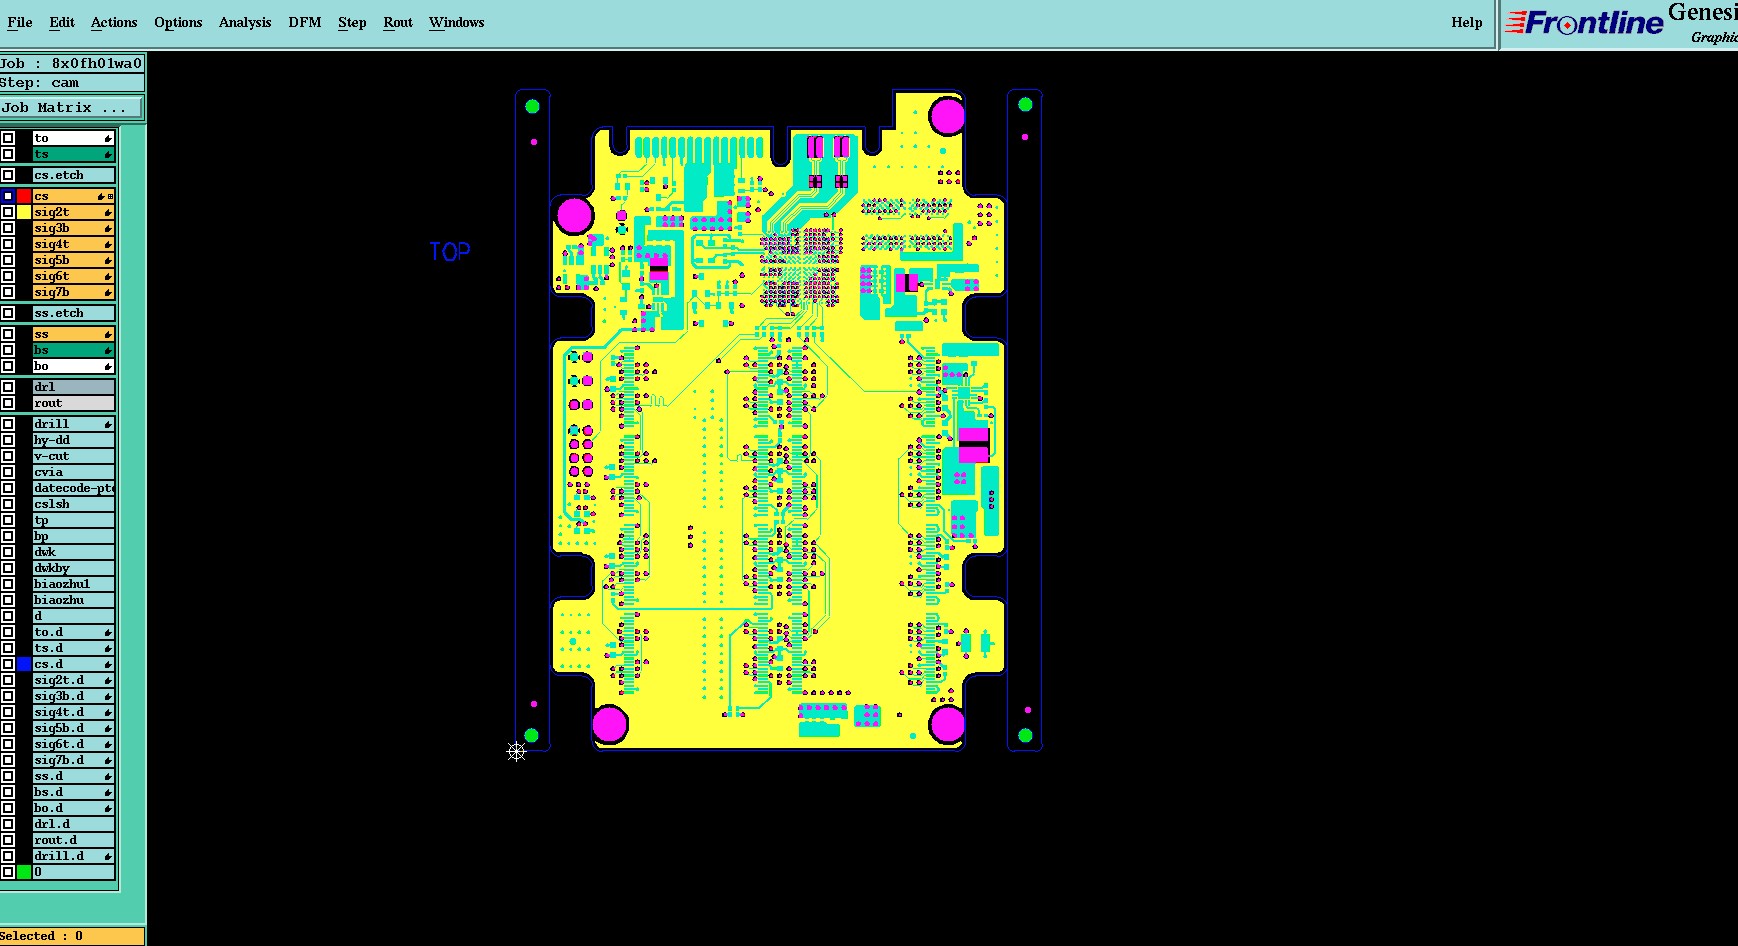The width and height of the screenshot is (1738, 946).
Task: Click the Frontline logo
Action: 1584,22
